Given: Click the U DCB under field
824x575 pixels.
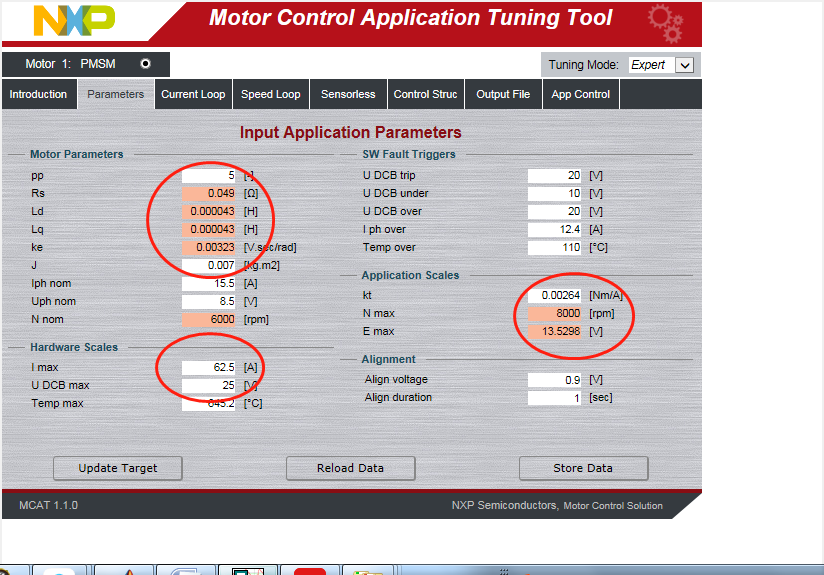Looking at the screenshot, I should pyautogui.click(x=554, y=193).
